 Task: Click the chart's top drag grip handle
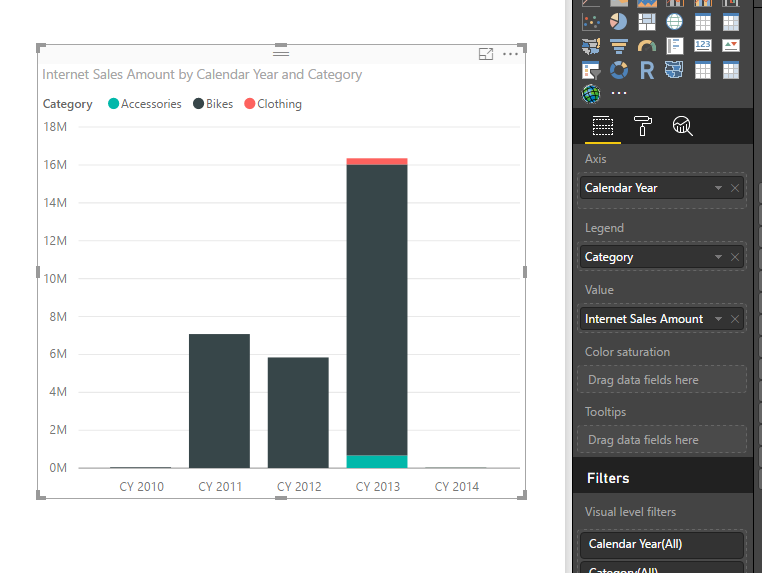point(281,53)
